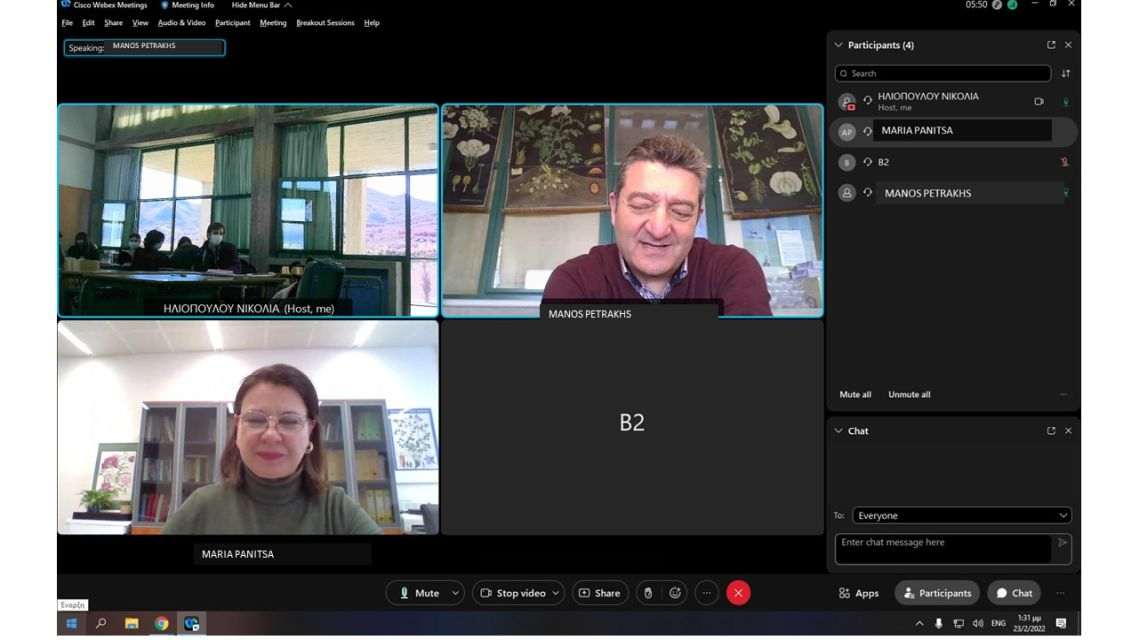Screen dimensions: 1138x640
Task: Collapse the Chat panel section
Action: [838, 431]
